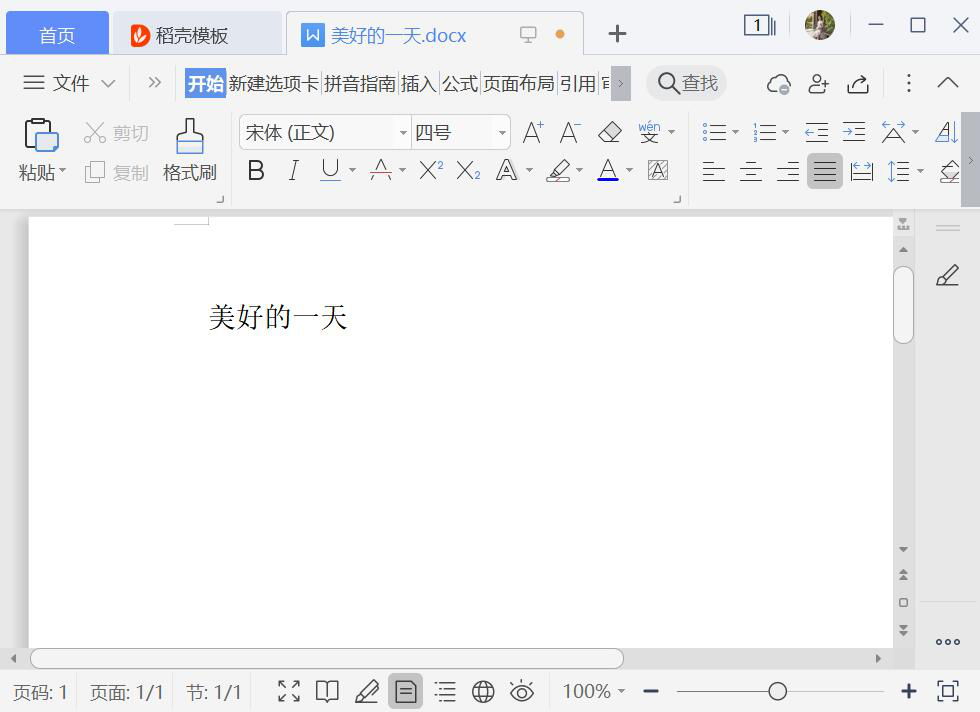The width and height of the screenshot is (980, 712).
Task: Switch to the 页面布局 ribbon tab
Action: [518, 83]
